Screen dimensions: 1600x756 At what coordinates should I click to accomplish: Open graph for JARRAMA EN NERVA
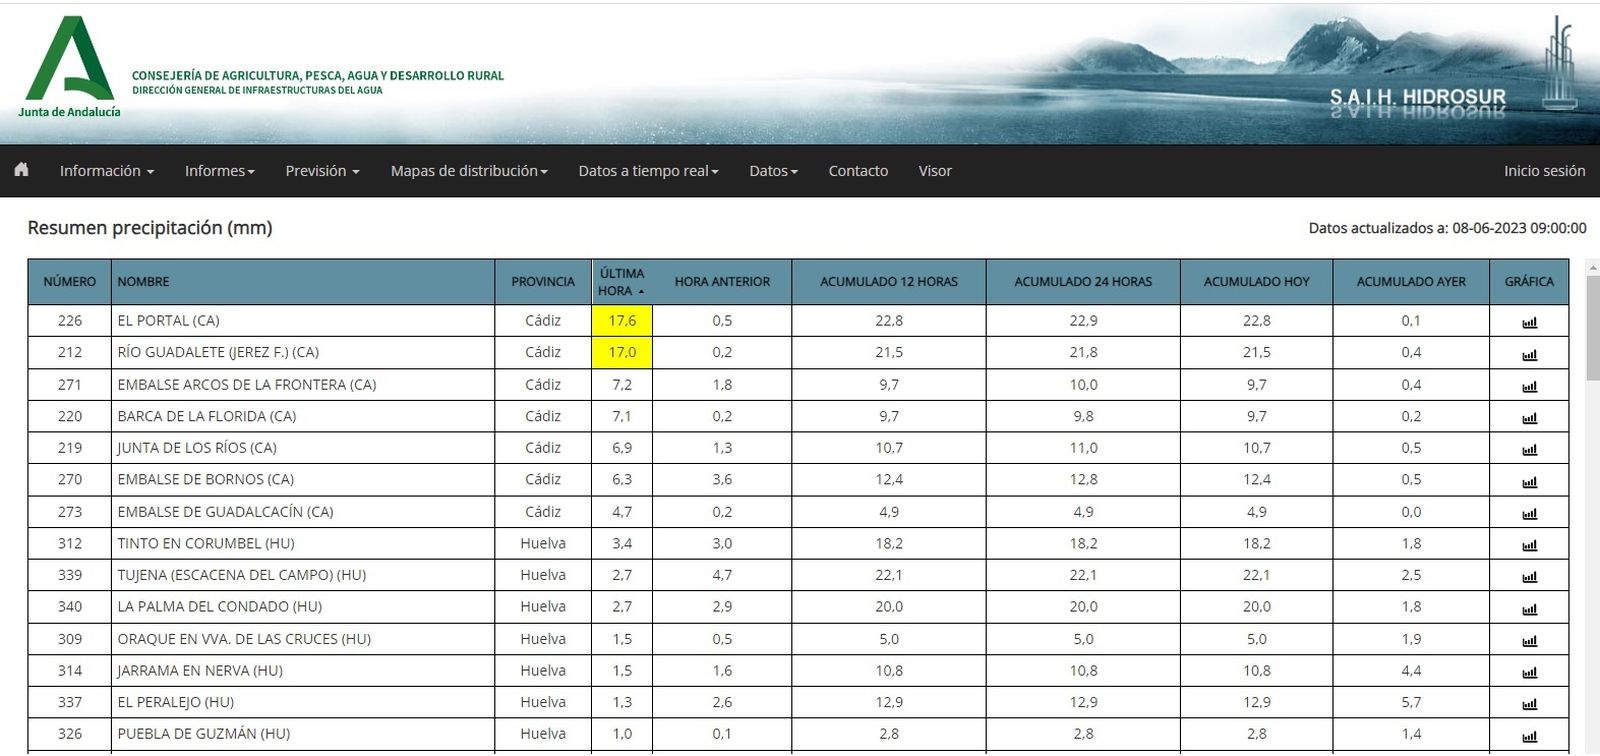[1529, 672]
